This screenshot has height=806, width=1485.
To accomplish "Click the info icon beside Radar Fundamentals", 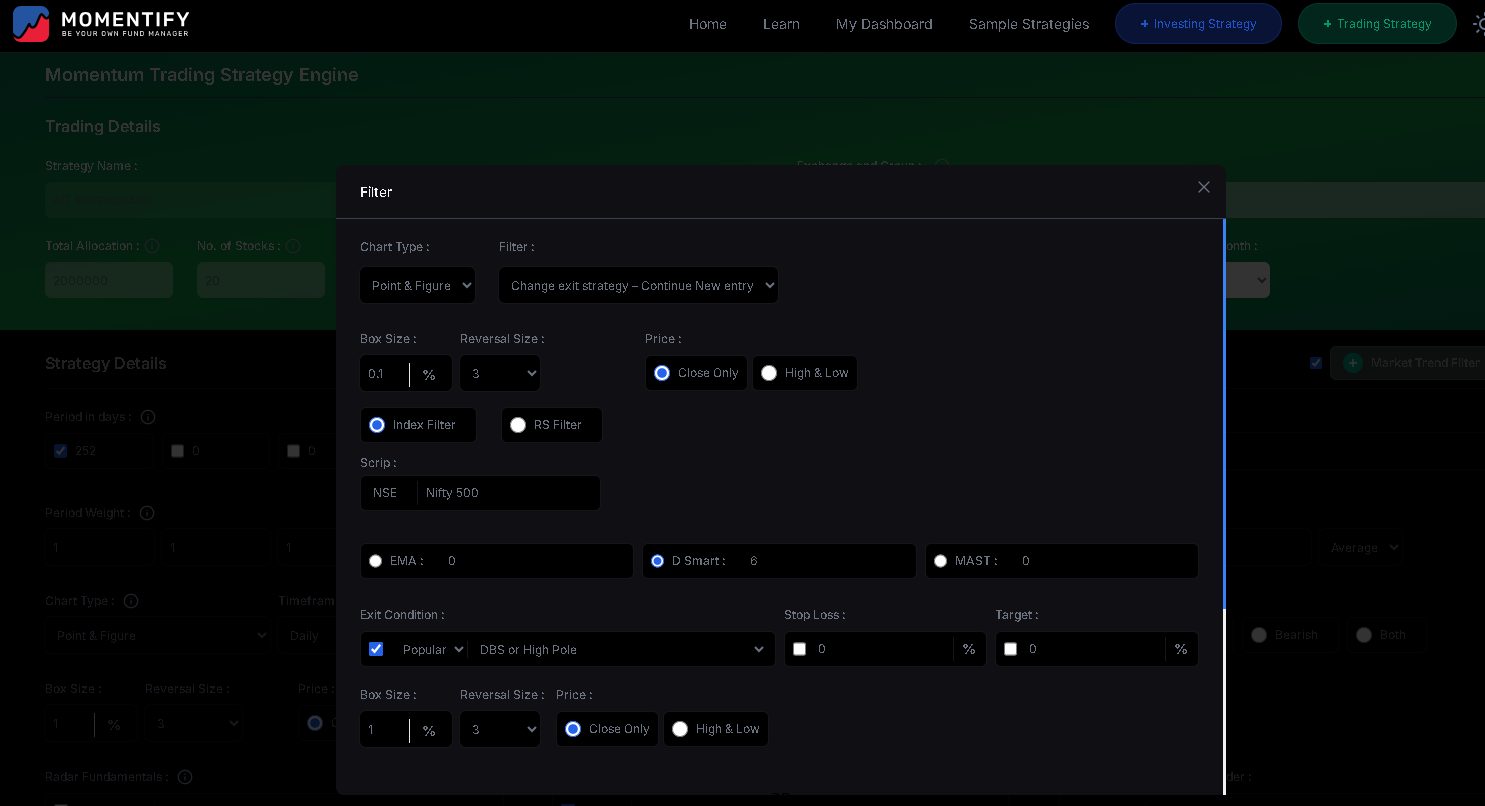I will [185, 777].
